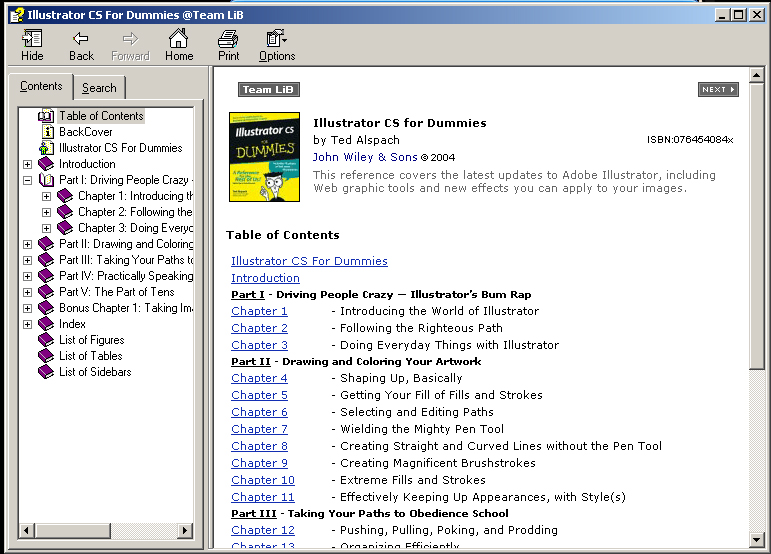The image size is (771, 554).
Task: Click the tree pane scroll left arrow
Action: pyautogui.click(x=26, y=530)
